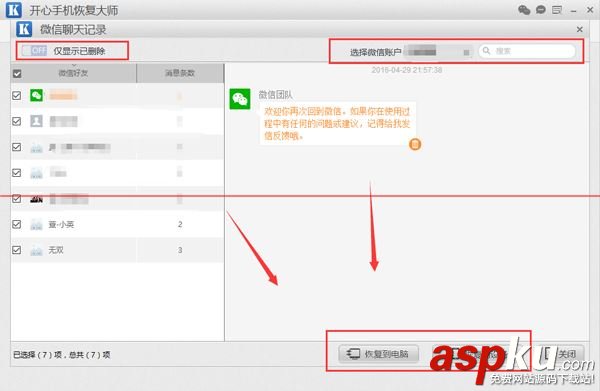The image size is (600, 391).
Task: Click the 微信团队 sender name
Action: pyautogui.click(x=276, y=94)
